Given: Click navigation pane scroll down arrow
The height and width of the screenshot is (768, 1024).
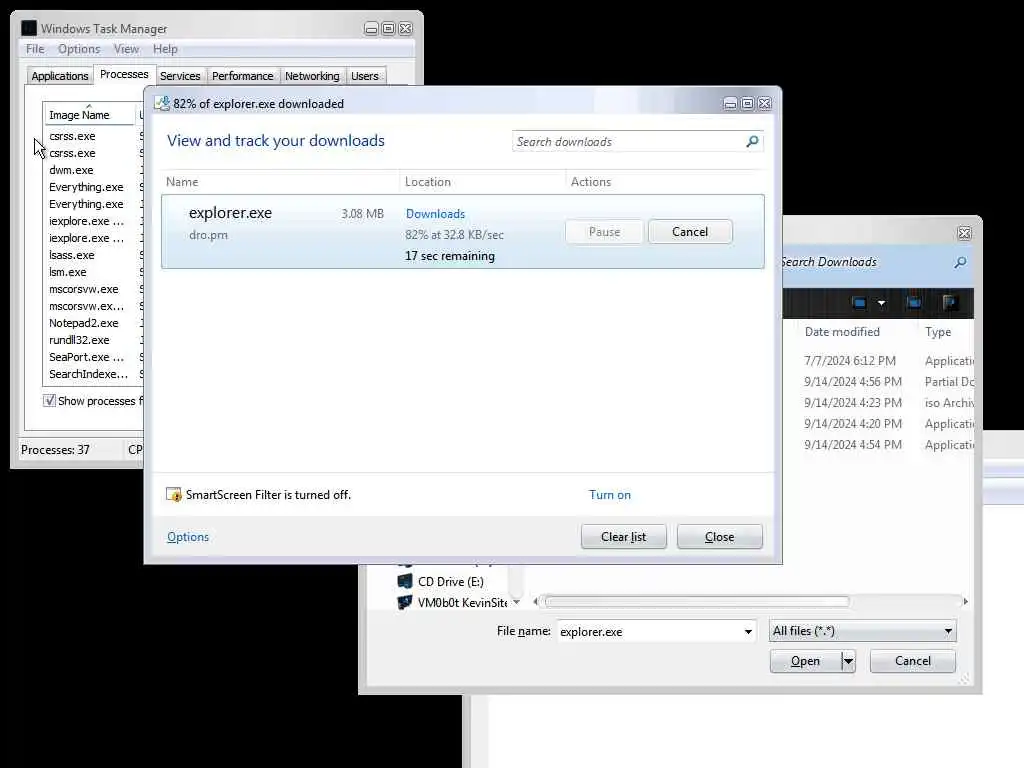Looking at the screenshot, I should coord(517,601).
